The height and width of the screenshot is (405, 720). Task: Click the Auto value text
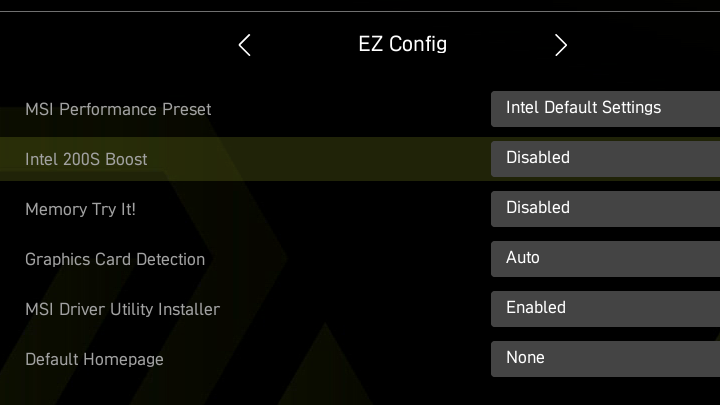point(523,258)
